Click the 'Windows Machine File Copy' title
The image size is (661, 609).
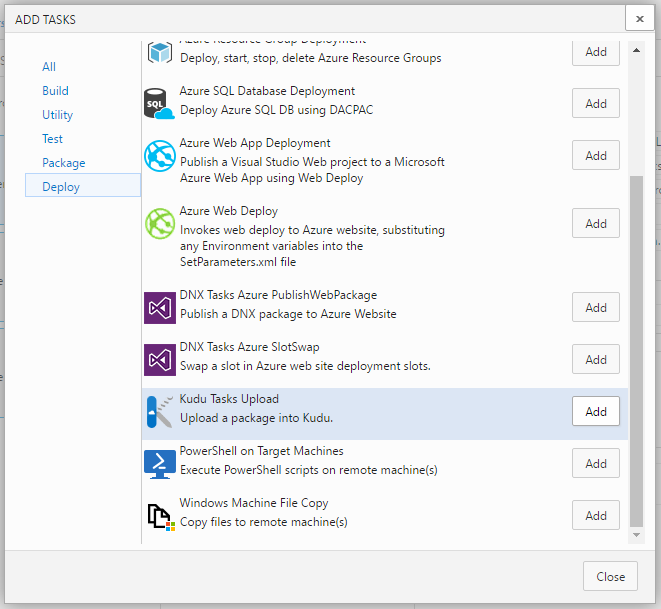click(x=254, y=503)
